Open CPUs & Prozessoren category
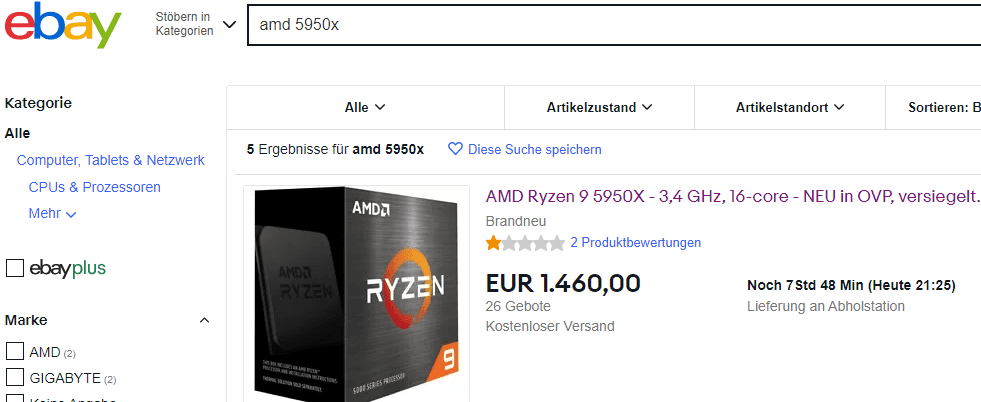This screenshot has height=402, width=981. click(x=94, y=187)
